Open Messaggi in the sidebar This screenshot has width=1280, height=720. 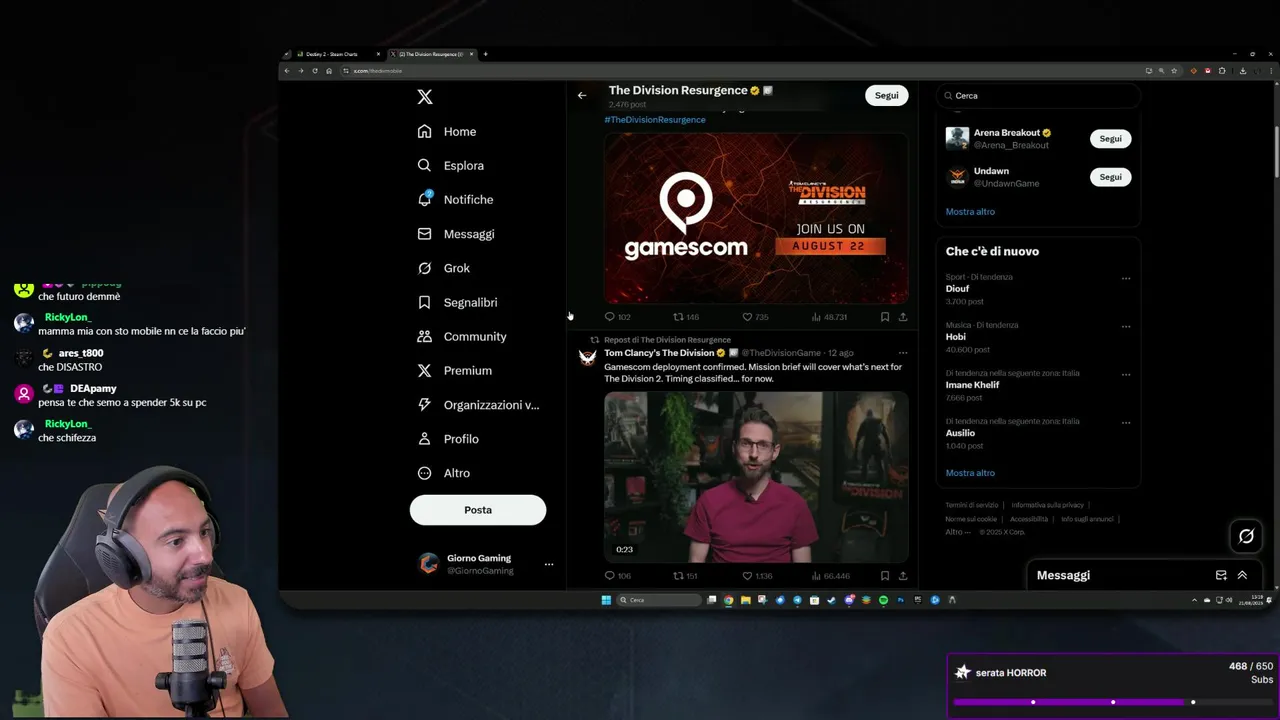456,234
